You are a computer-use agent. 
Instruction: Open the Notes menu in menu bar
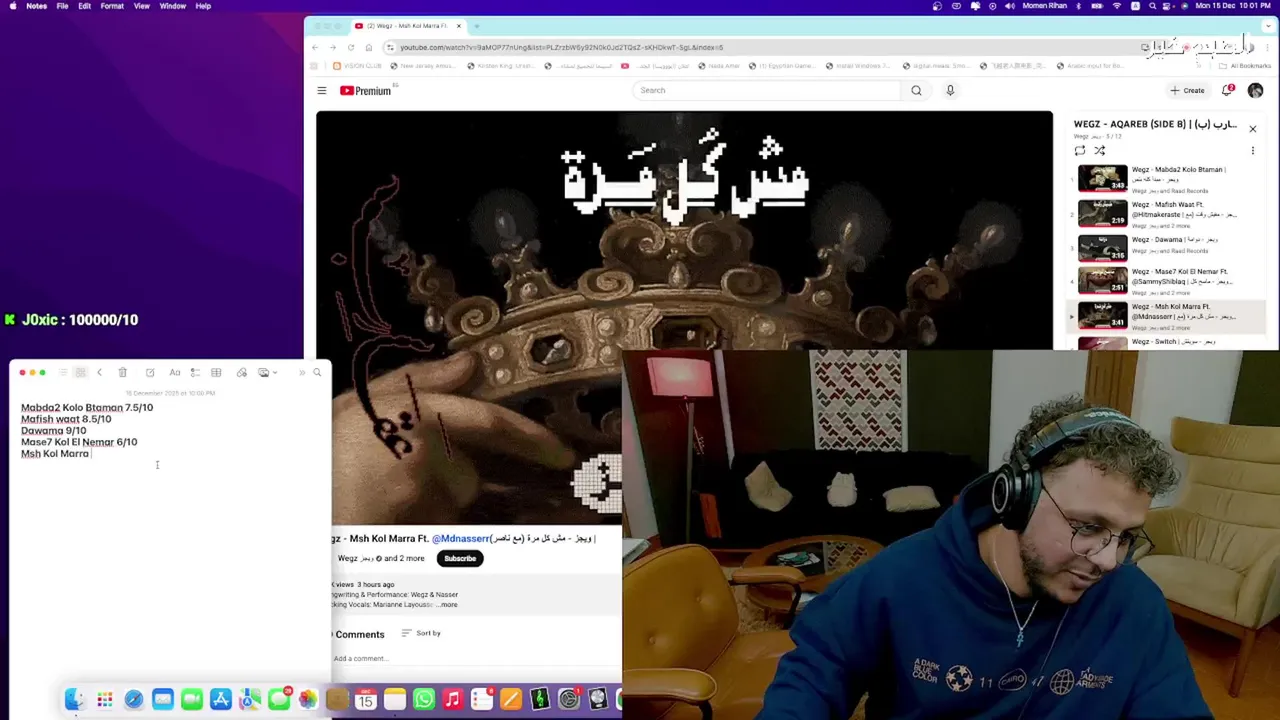click(x=36, y=6)
